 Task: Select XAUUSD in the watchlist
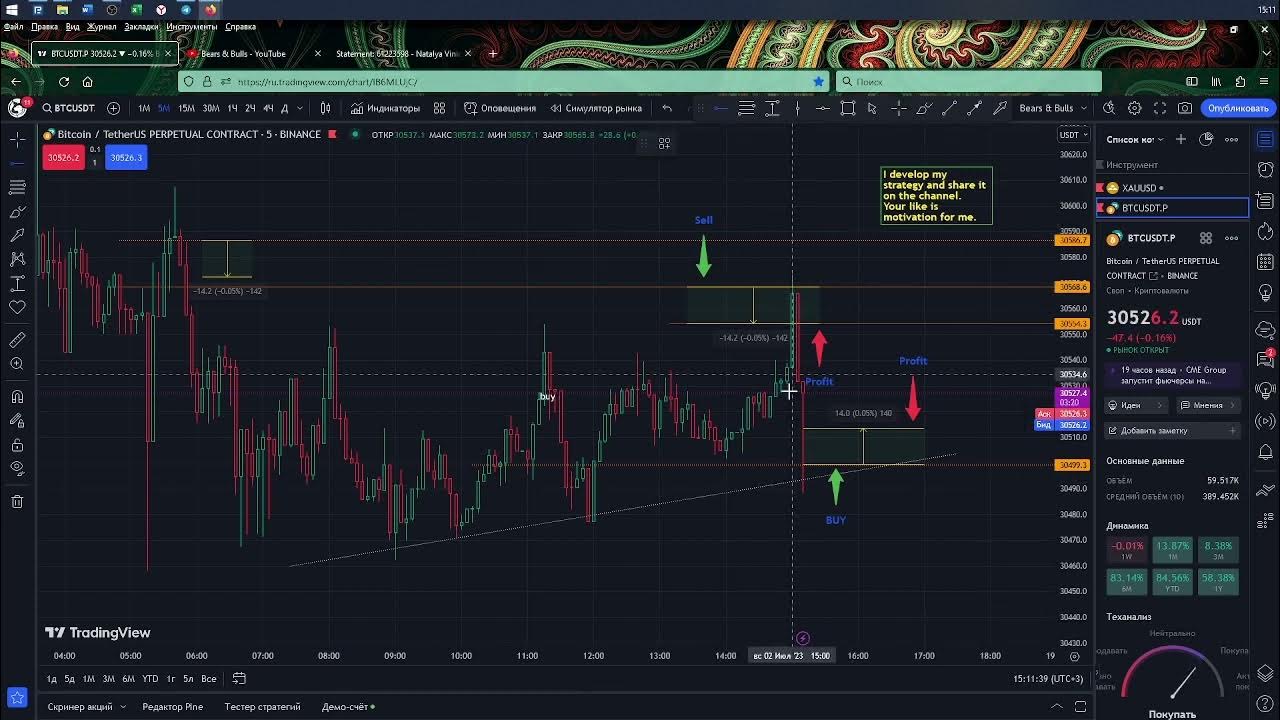click(x=1172, y=188)
